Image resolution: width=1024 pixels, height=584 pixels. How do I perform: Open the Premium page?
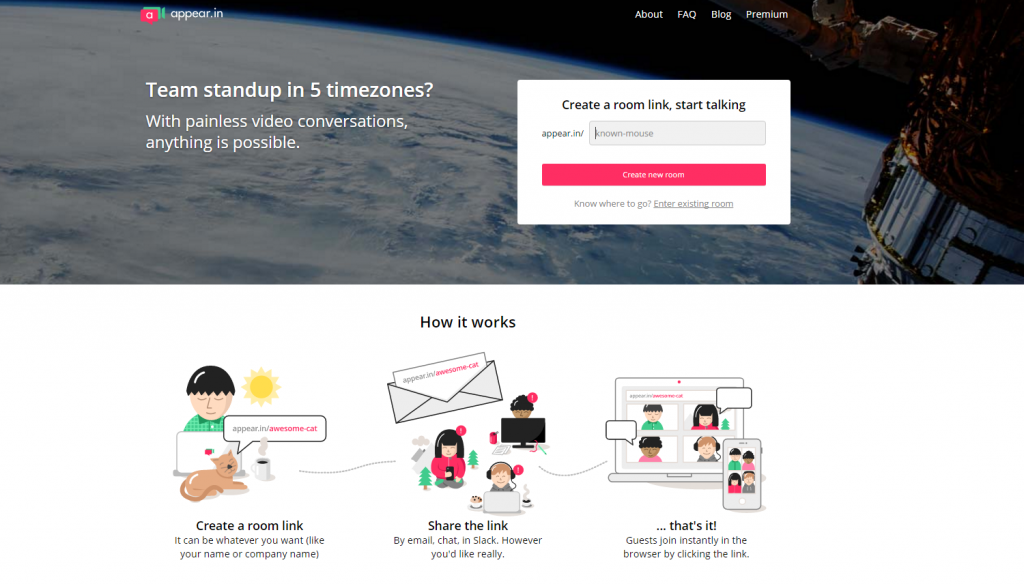click(767, 14)
